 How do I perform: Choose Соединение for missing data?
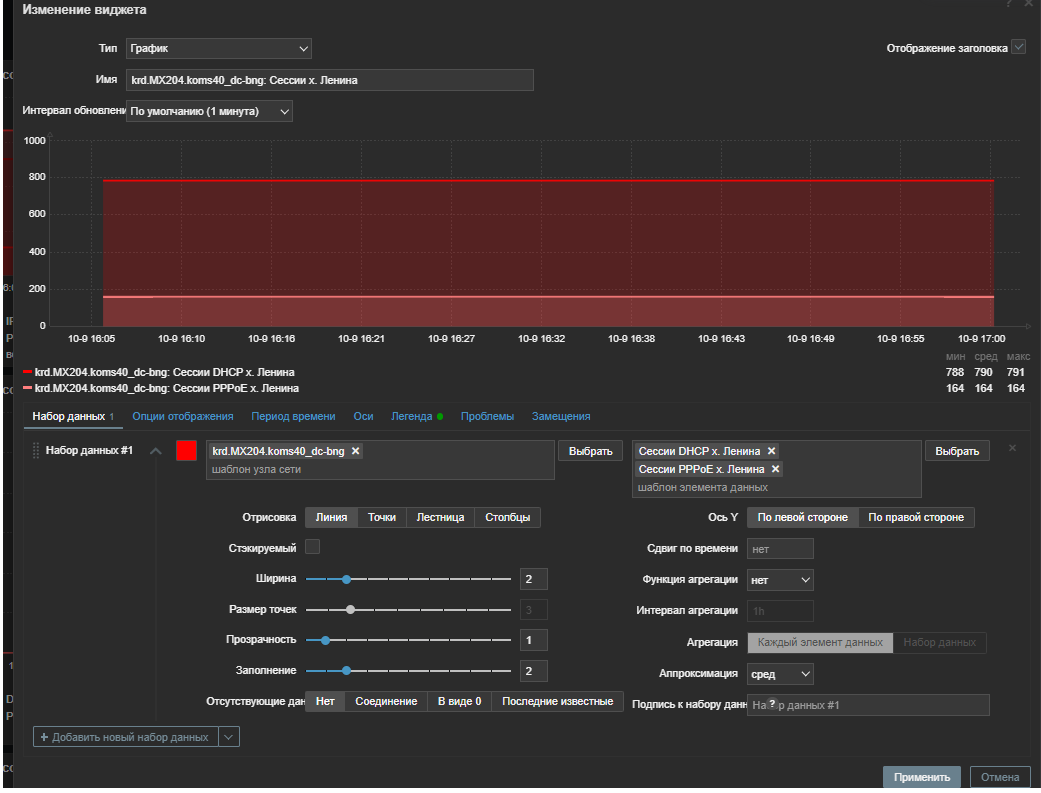386,701
